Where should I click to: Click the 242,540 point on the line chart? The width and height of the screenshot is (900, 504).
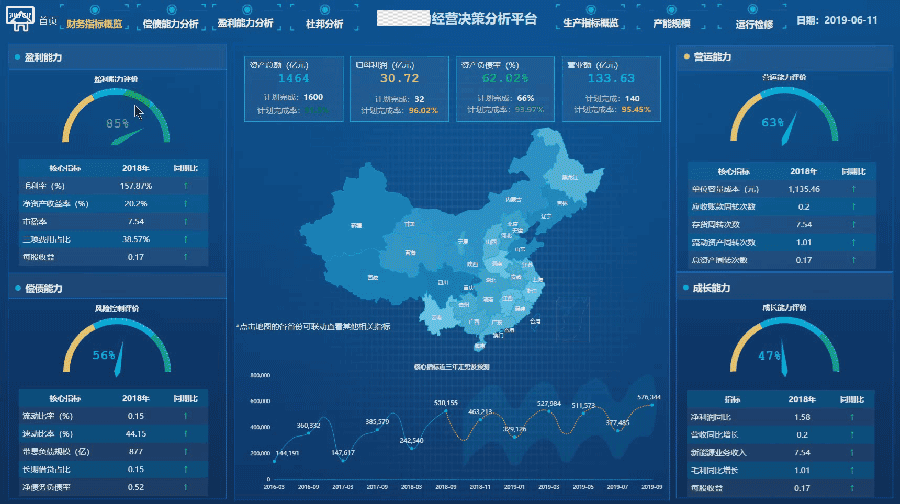tap(412, 448)
